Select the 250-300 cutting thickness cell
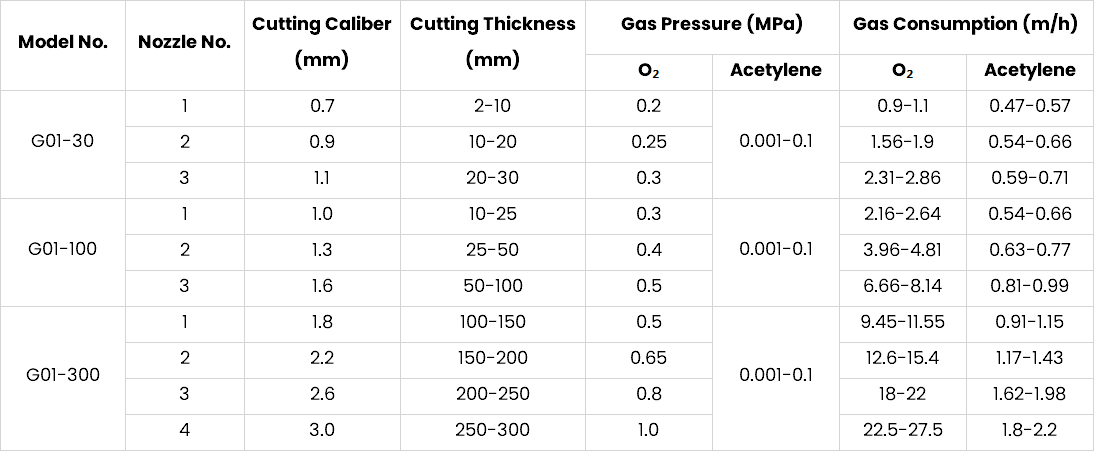 click(493, 430)
